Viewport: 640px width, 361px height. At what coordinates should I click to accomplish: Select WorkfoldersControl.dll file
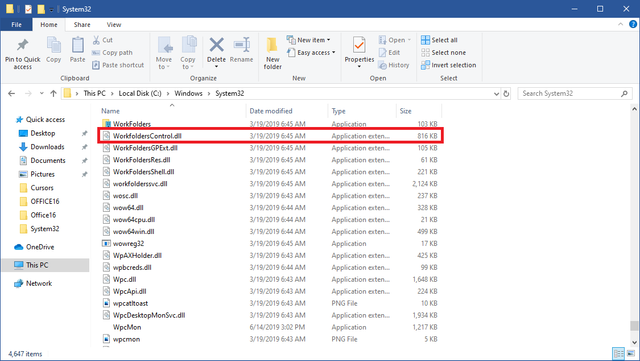coord(270,136)
